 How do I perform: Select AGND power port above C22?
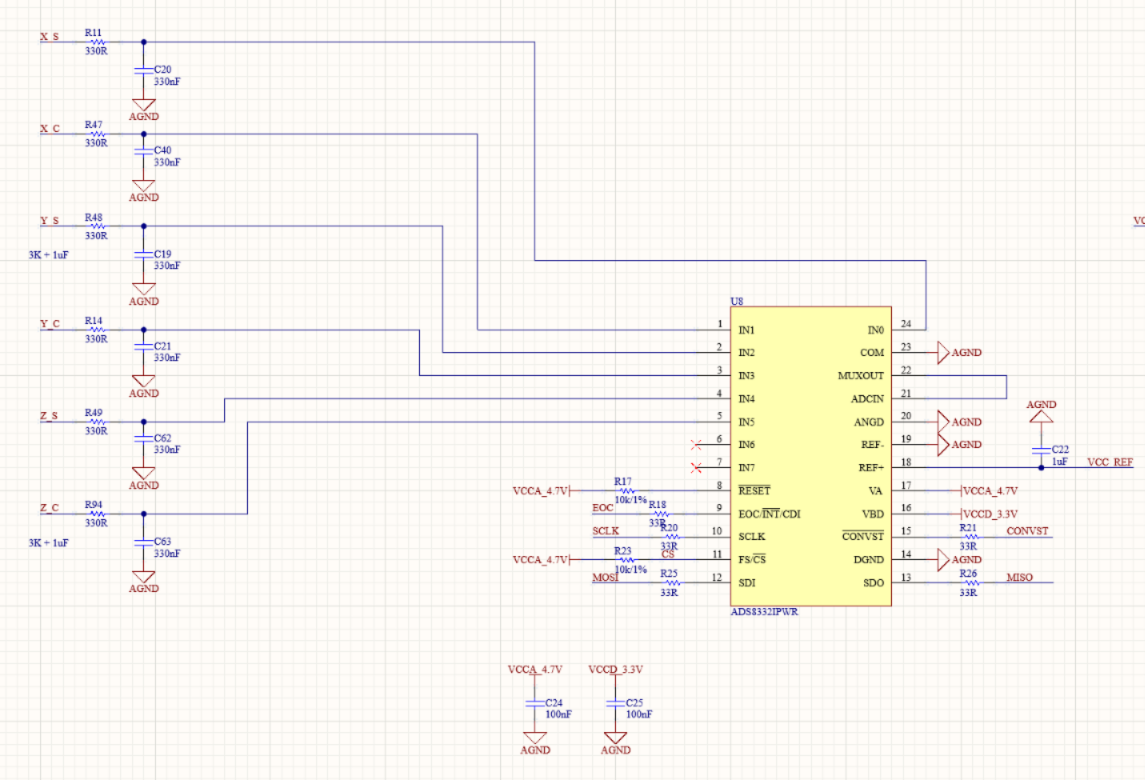(x=1041, y=411)
